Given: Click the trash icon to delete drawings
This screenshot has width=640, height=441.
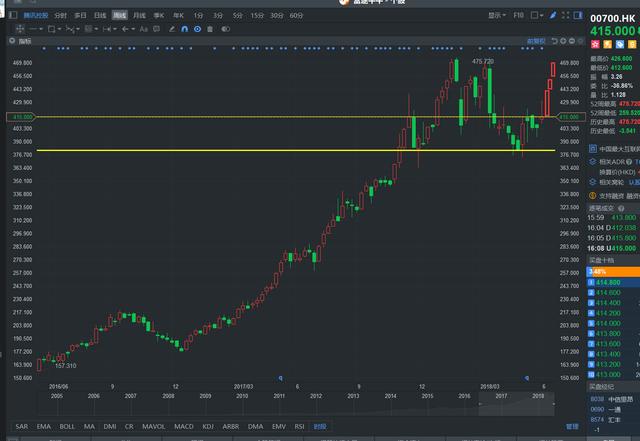Looking at the screenshot, I should pos(210,29).
